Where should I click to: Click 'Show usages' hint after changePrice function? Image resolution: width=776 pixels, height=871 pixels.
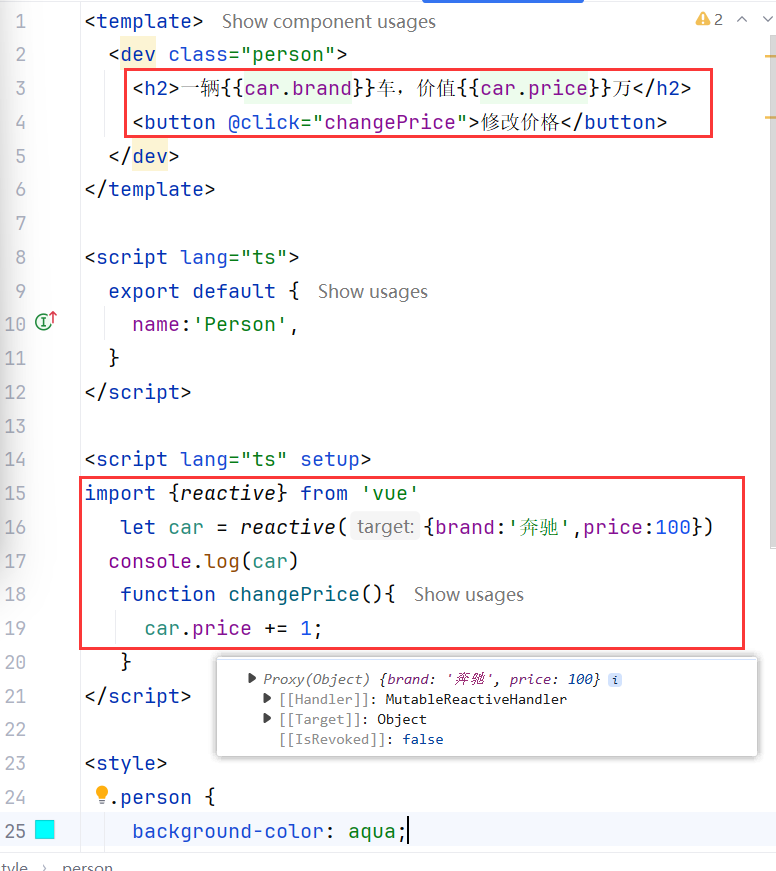point(469,595)
